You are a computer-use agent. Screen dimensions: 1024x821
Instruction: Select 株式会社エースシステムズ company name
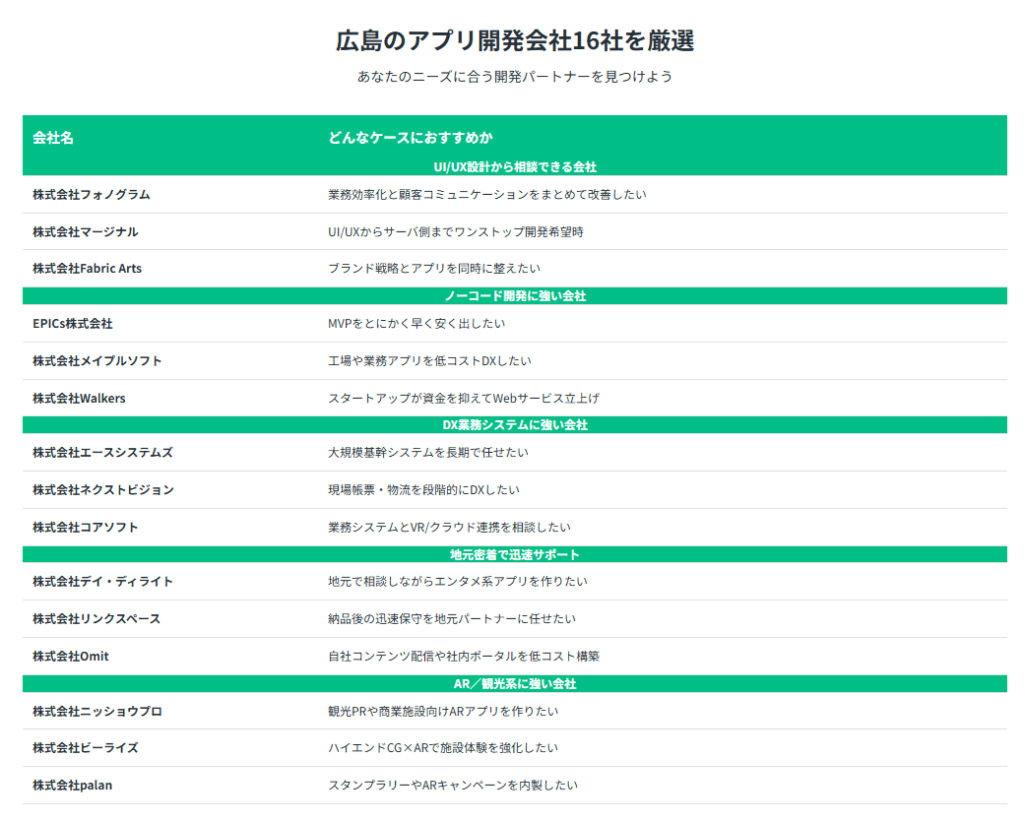pos(103,453)
